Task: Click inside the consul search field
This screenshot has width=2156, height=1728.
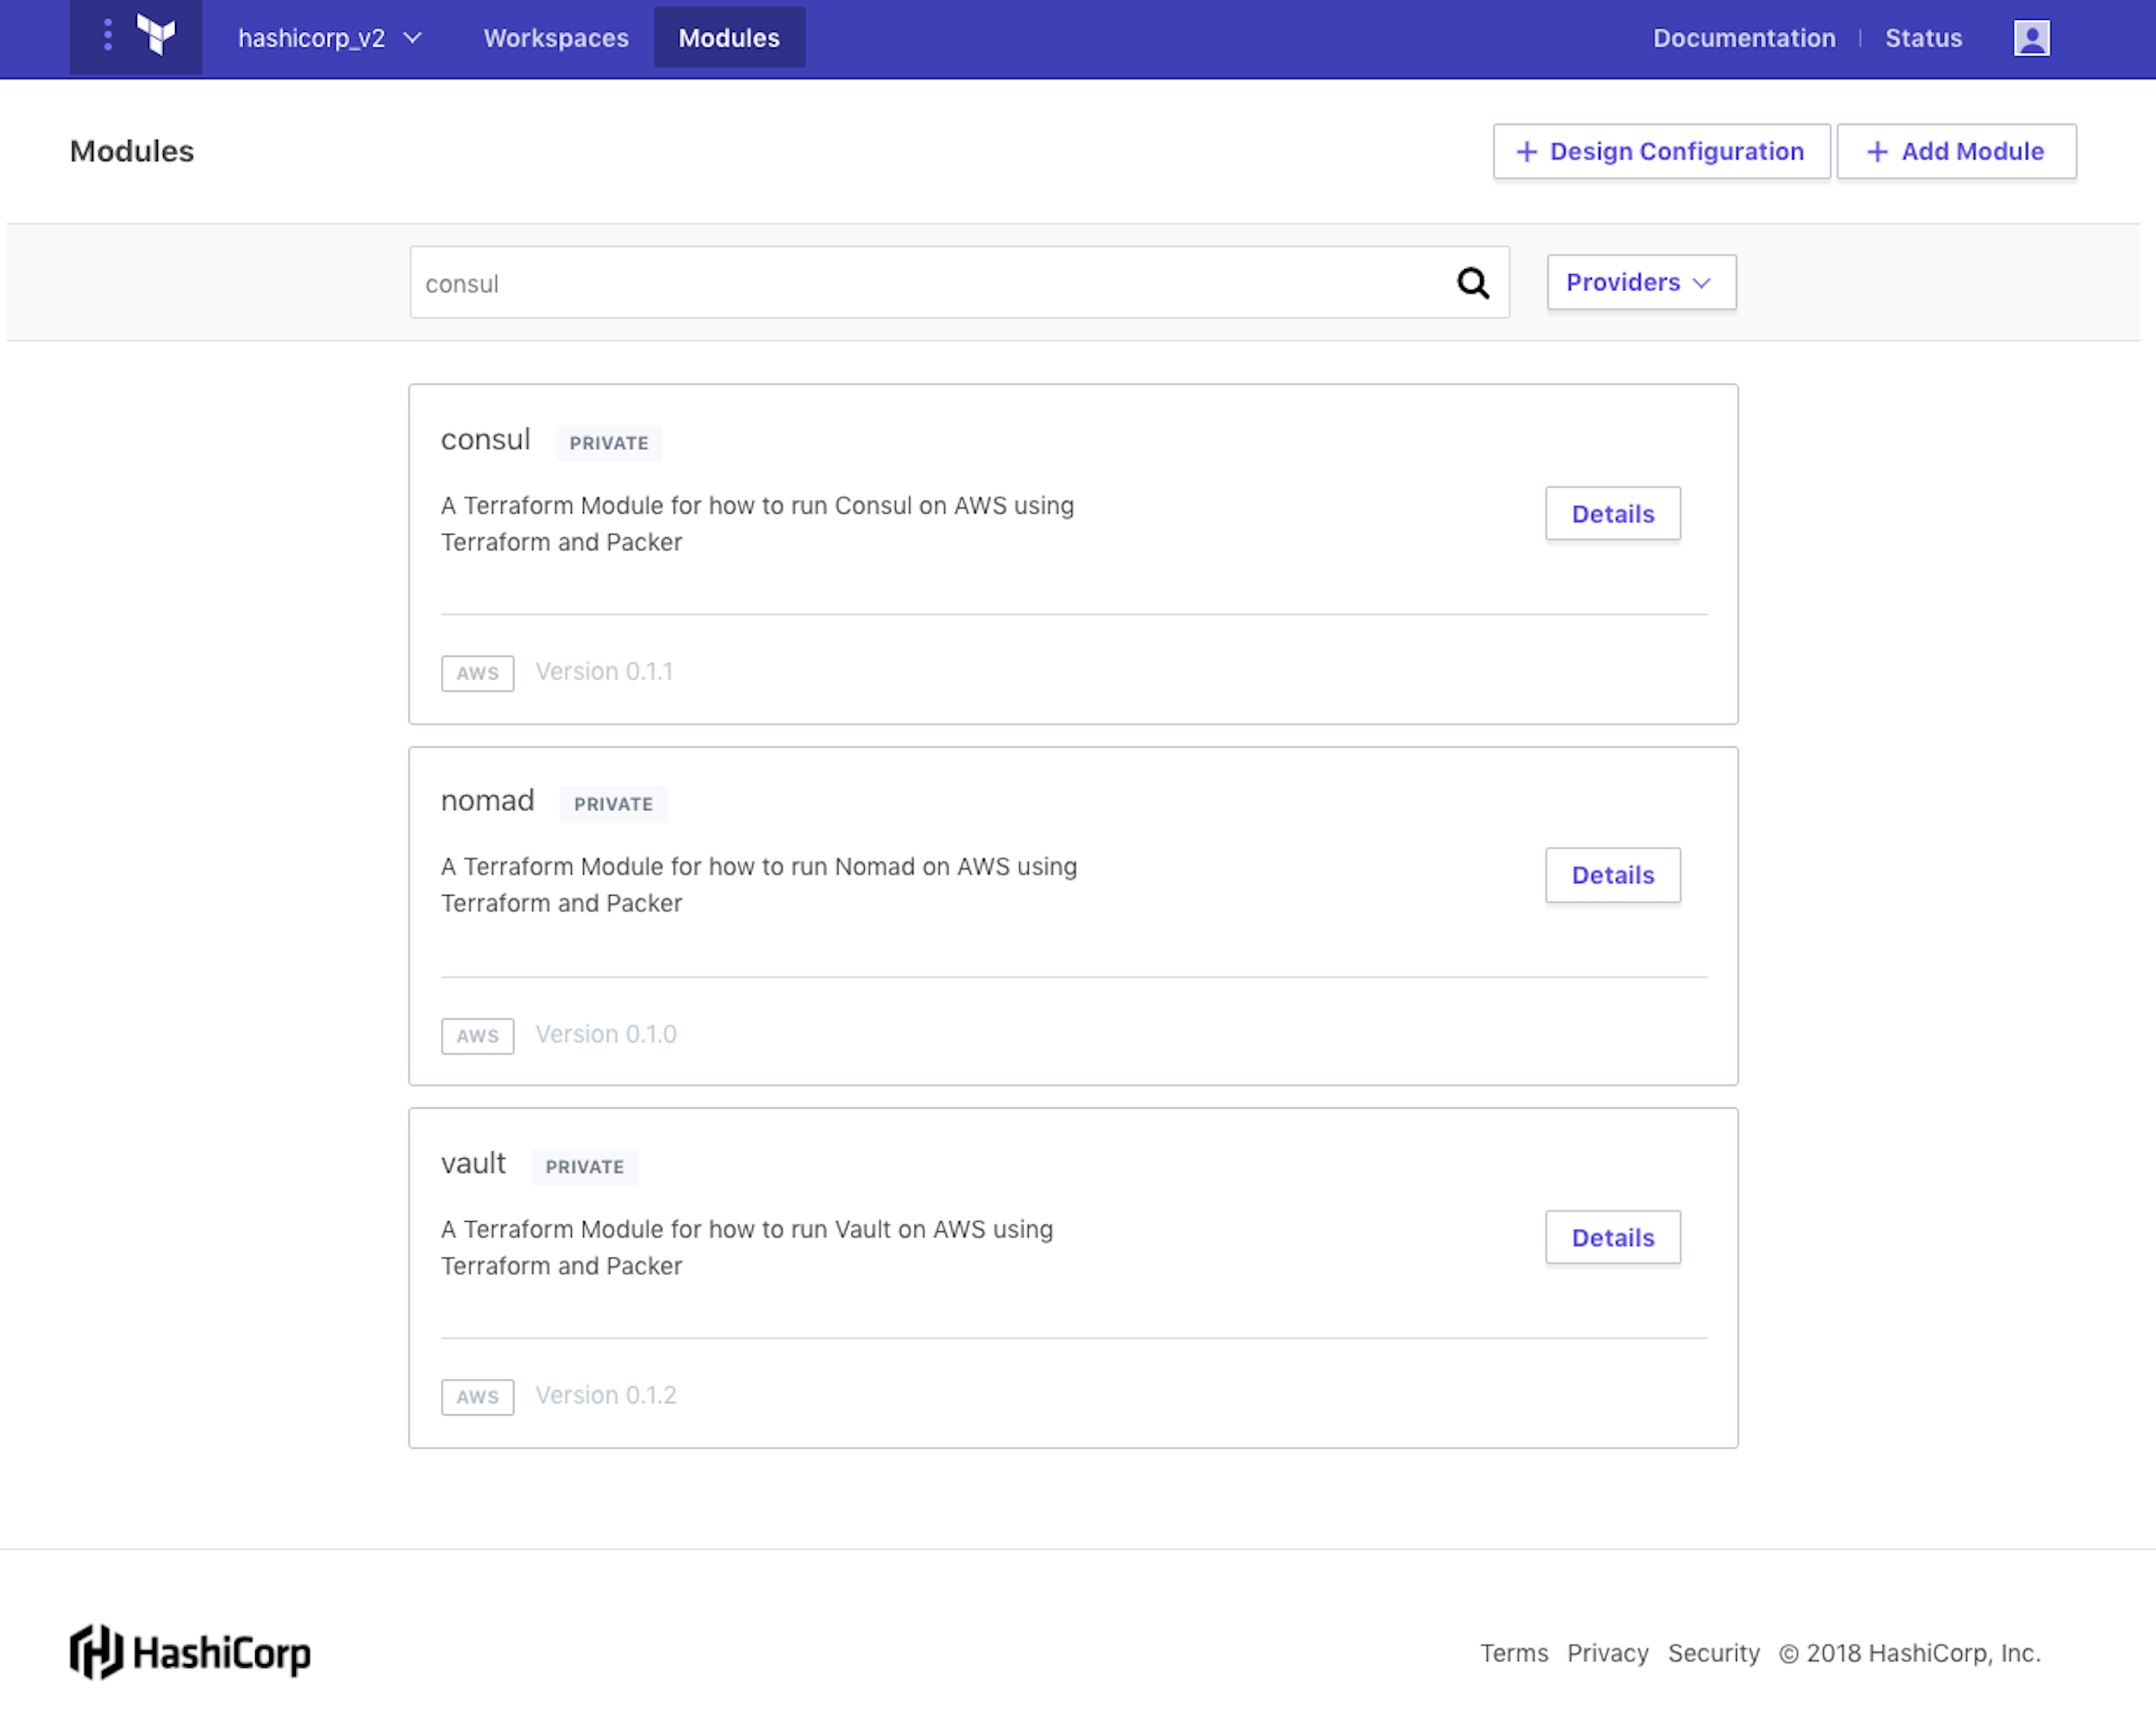Action: tap(900, 283)
